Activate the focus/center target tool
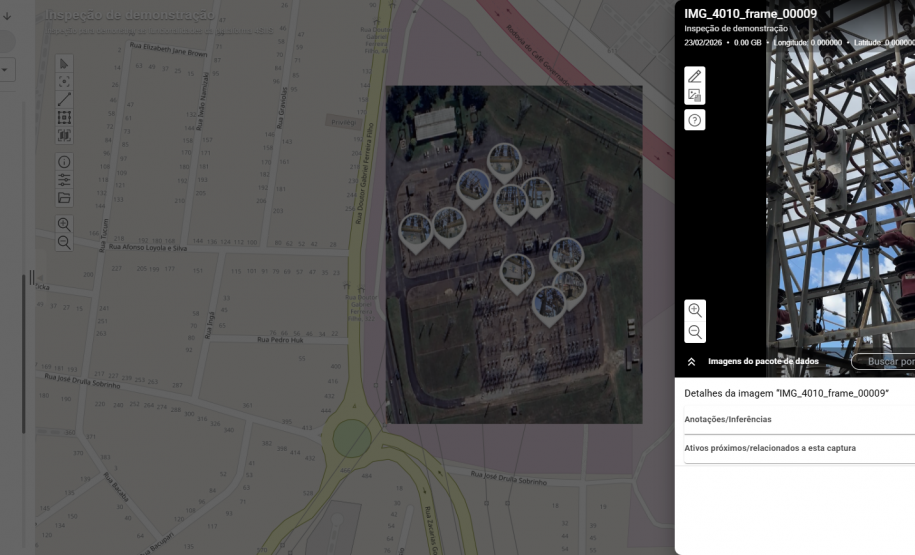The image size is (915, 555). (64, 81)
